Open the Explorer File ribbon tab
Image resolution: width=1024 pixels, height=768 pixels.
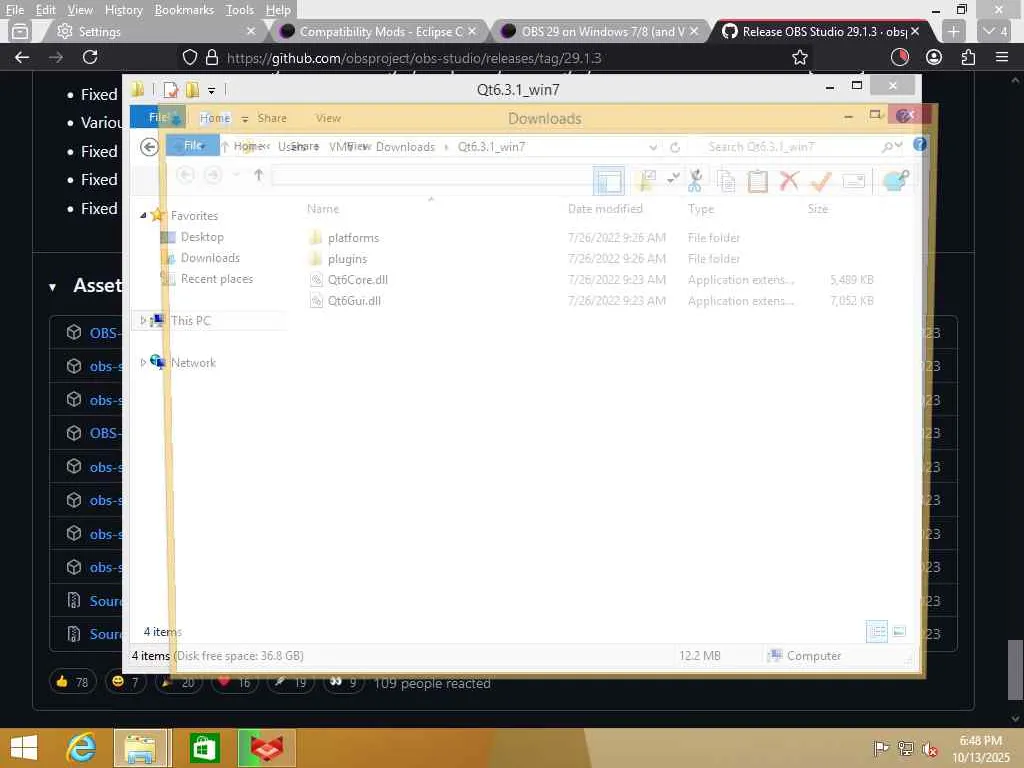(157, 118)
